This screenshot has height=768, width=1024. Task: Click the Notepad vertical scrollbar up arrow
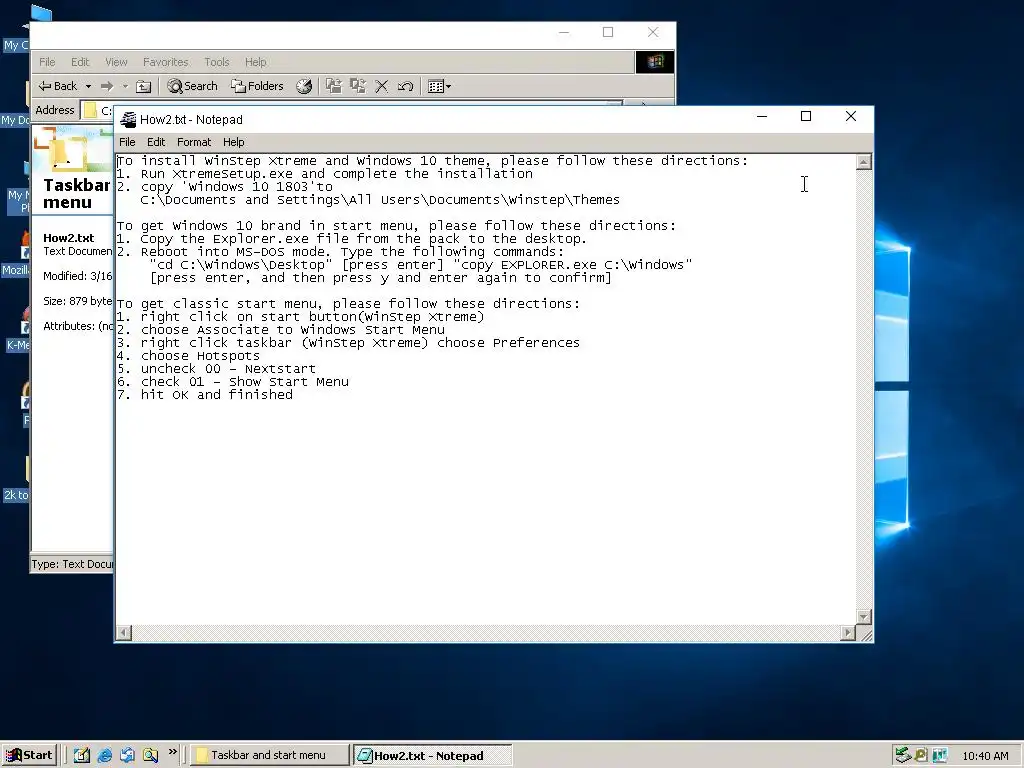click(863, 162)
